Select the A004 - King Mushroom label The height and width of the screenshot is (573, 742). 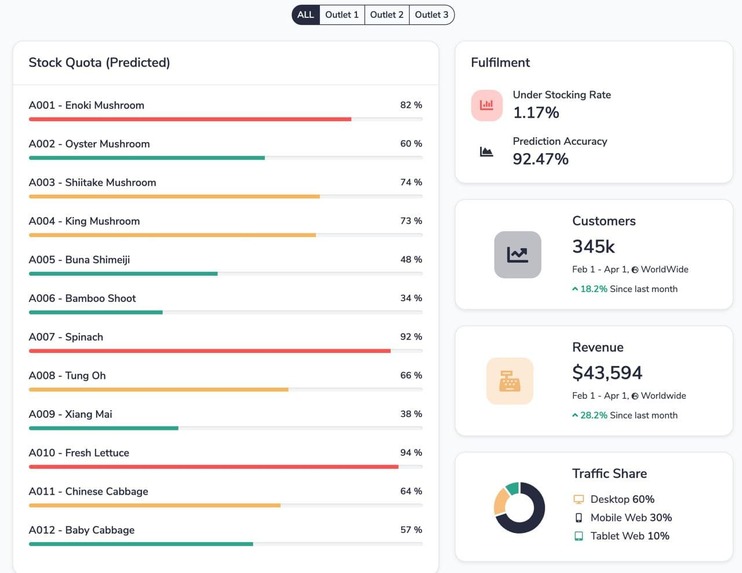click(84, 221)
